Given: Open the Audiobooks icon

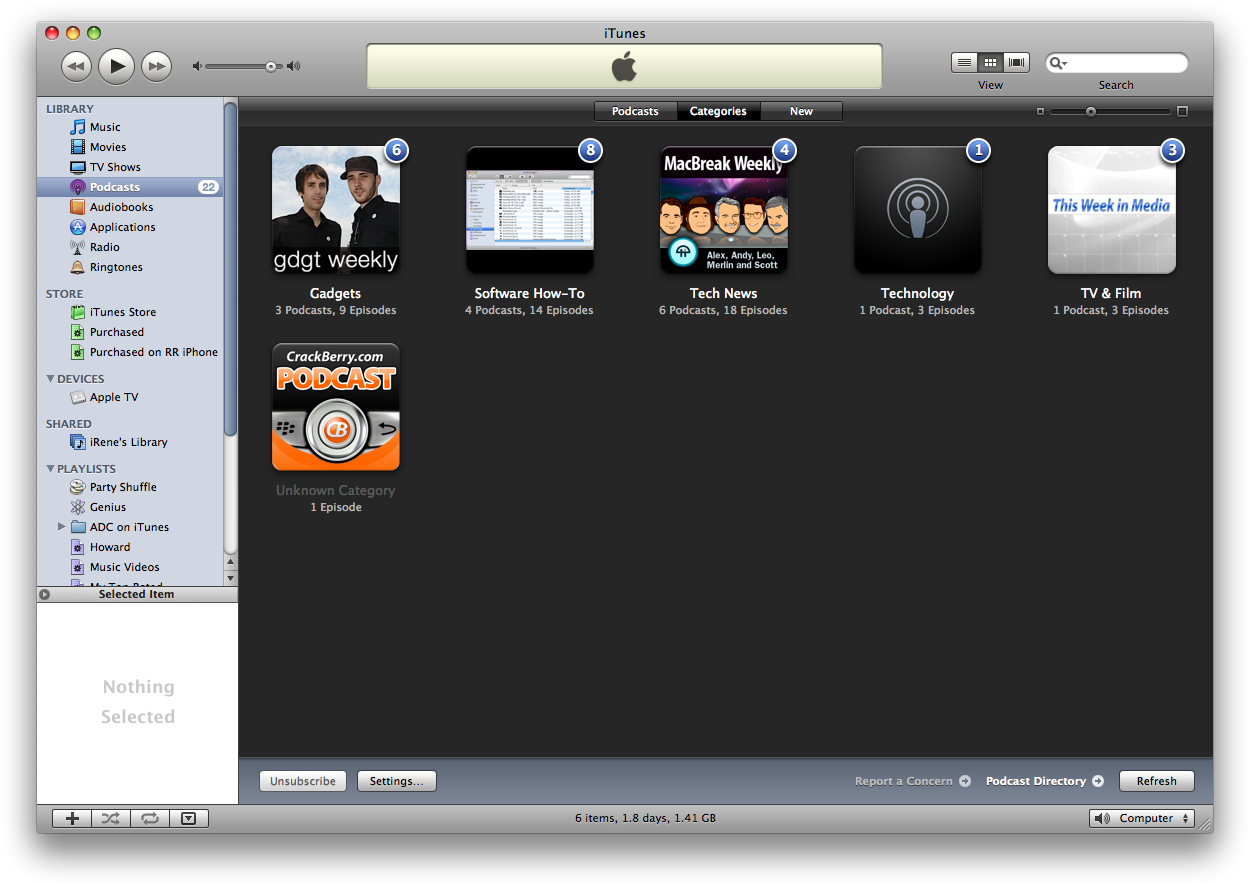Looking at the screenshot, I should click(78, 207).
